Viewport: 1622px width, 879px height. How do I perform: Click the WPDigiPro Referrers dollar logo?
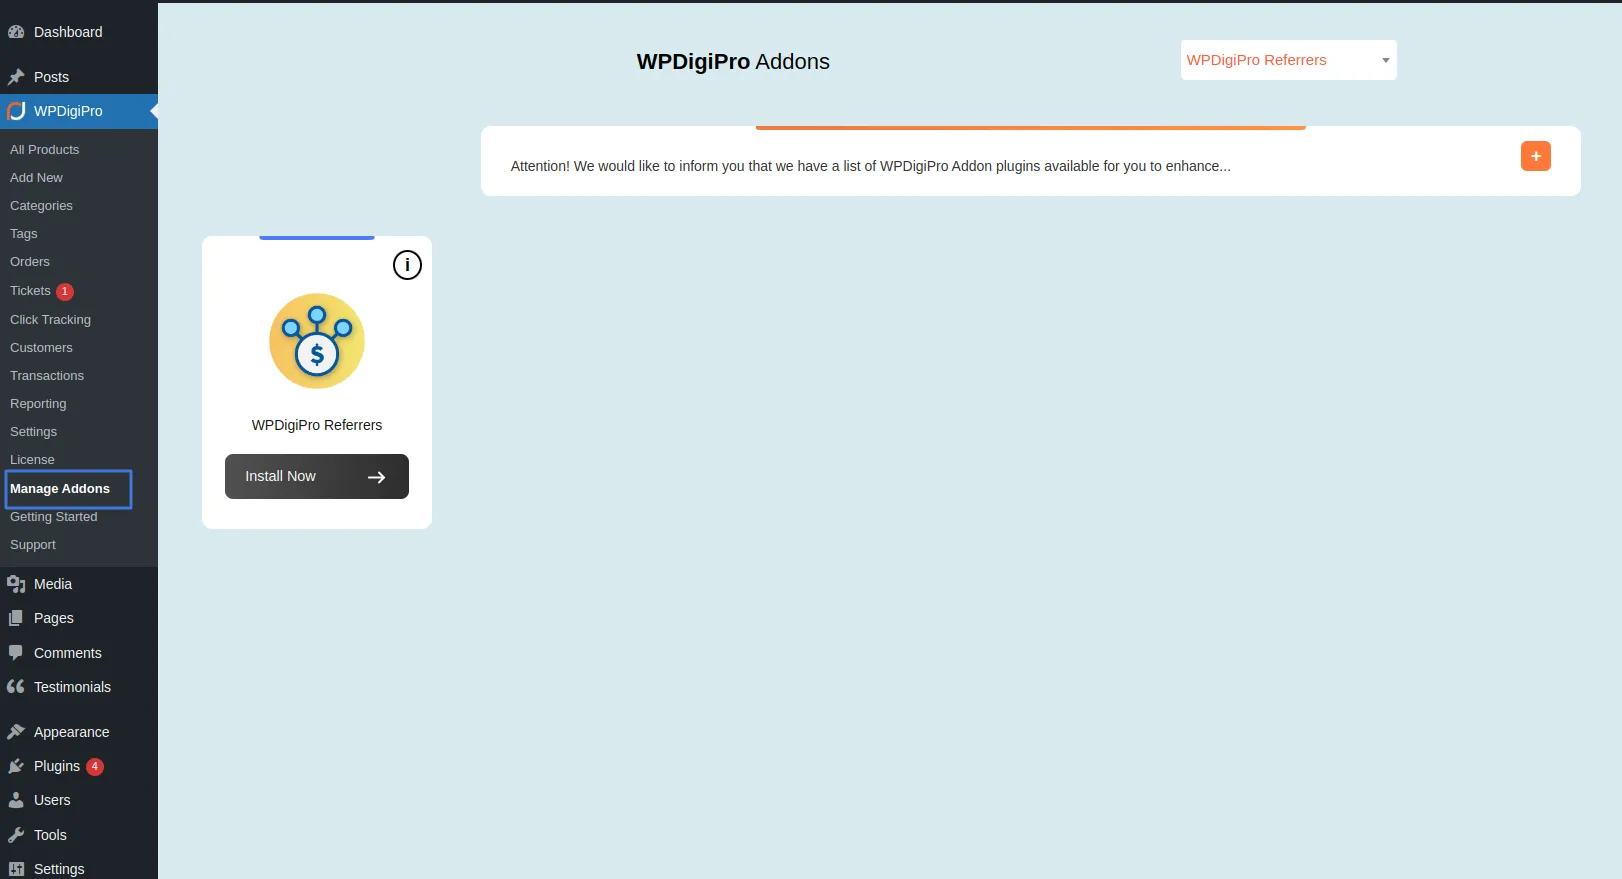[x=317, y=341]
